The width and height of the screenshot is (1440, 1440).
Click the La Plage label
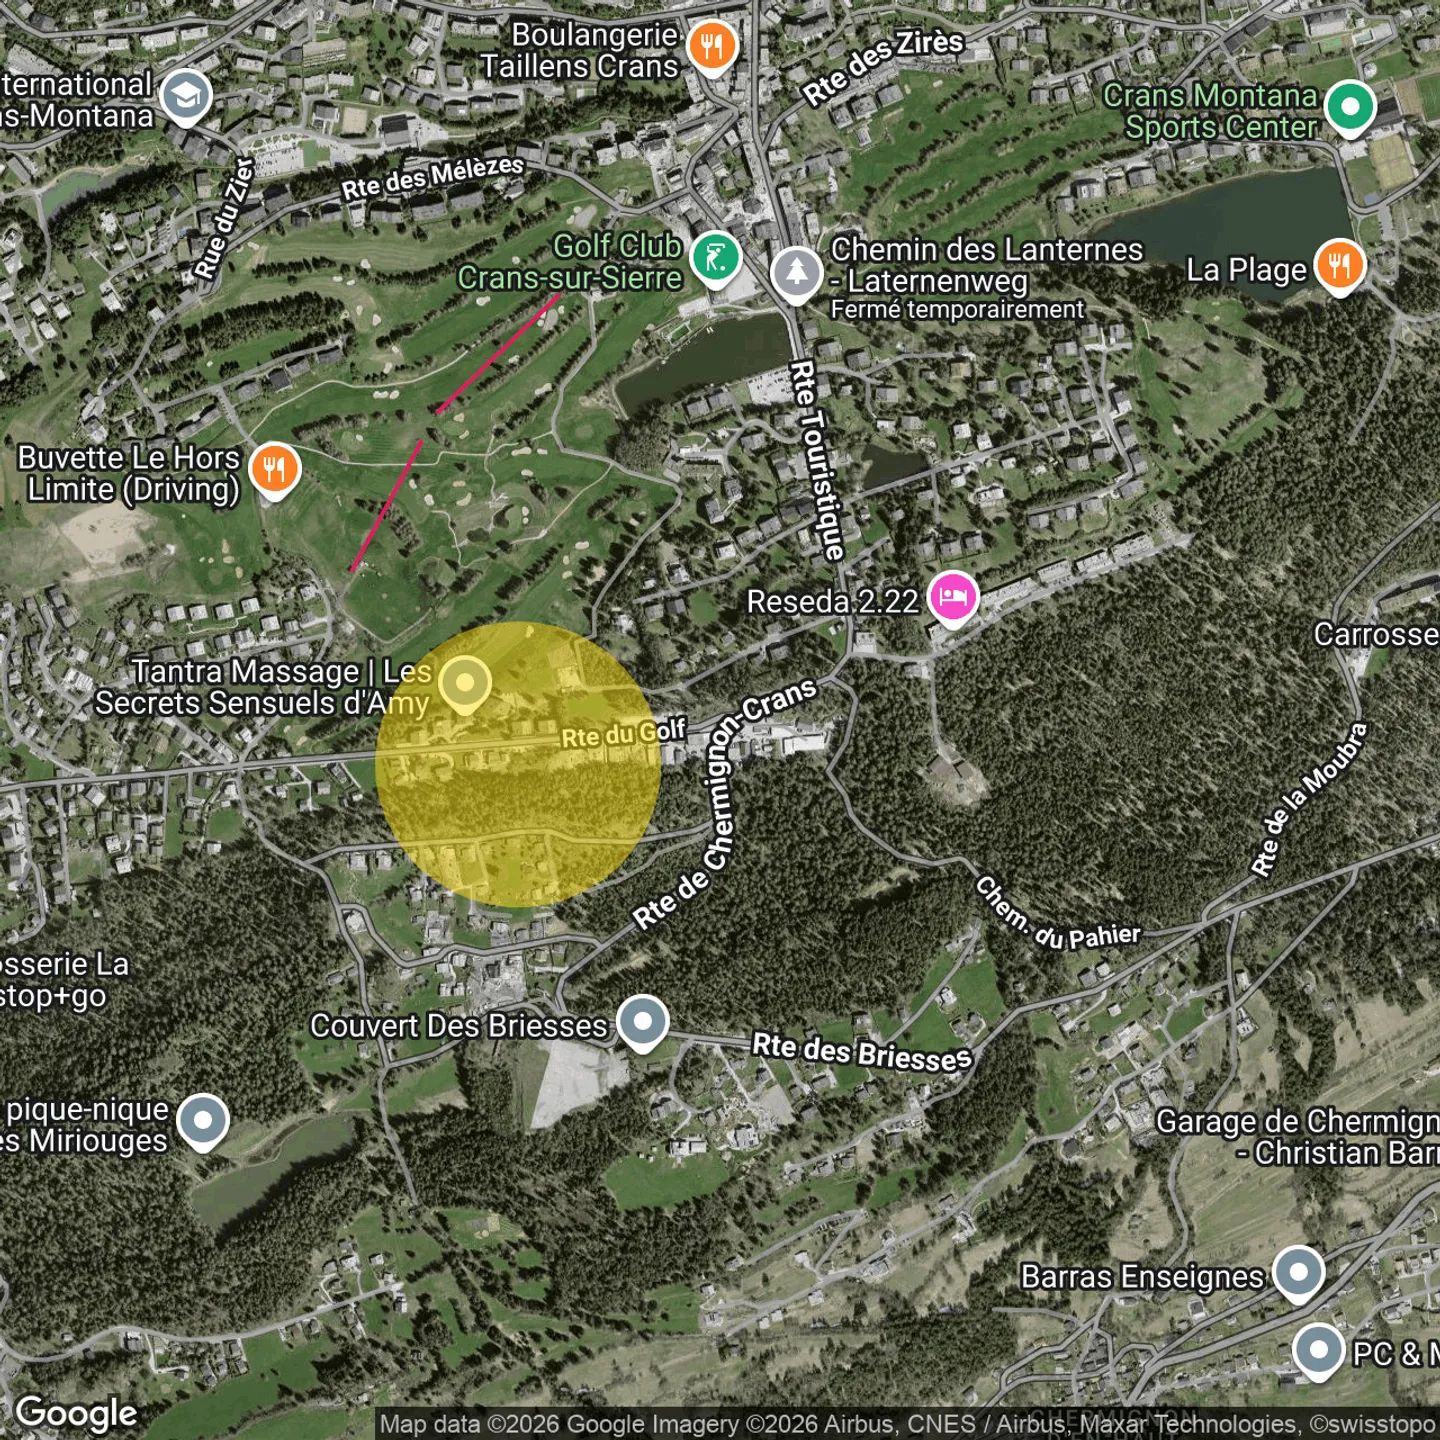click(x=1246, y=270)
